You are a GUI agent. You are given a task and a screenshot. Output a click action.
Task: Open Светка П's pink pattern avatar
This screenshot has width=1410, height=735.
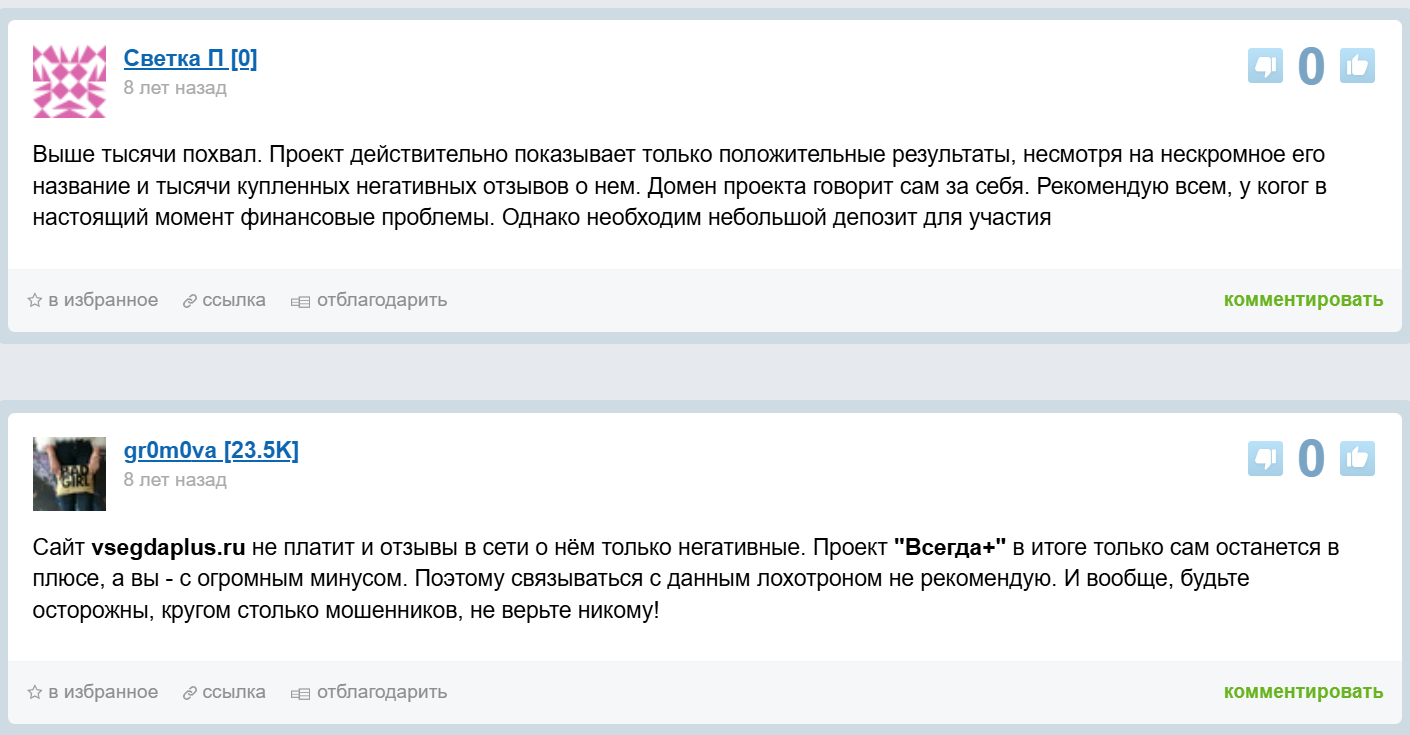click(x=69, y=82)
